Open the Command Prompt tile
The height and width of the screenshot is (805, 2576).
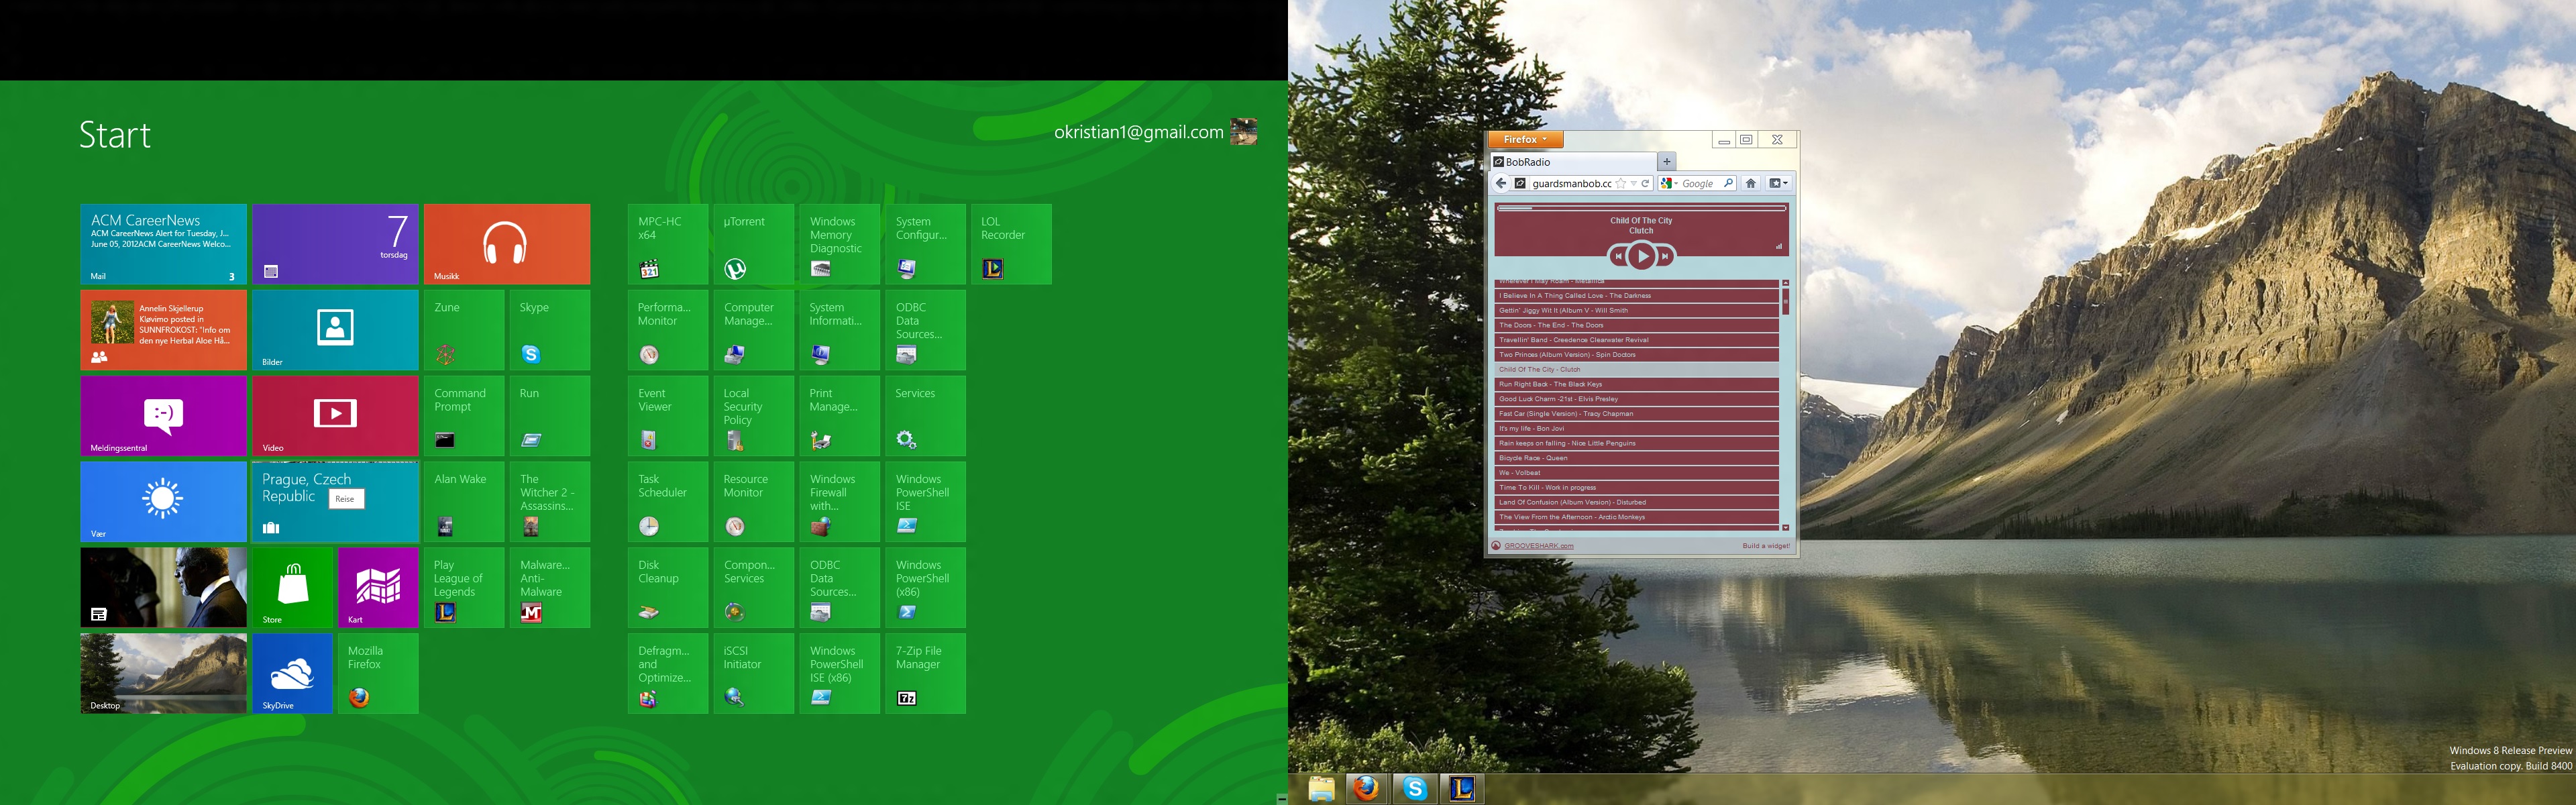(x=464, y=416)
